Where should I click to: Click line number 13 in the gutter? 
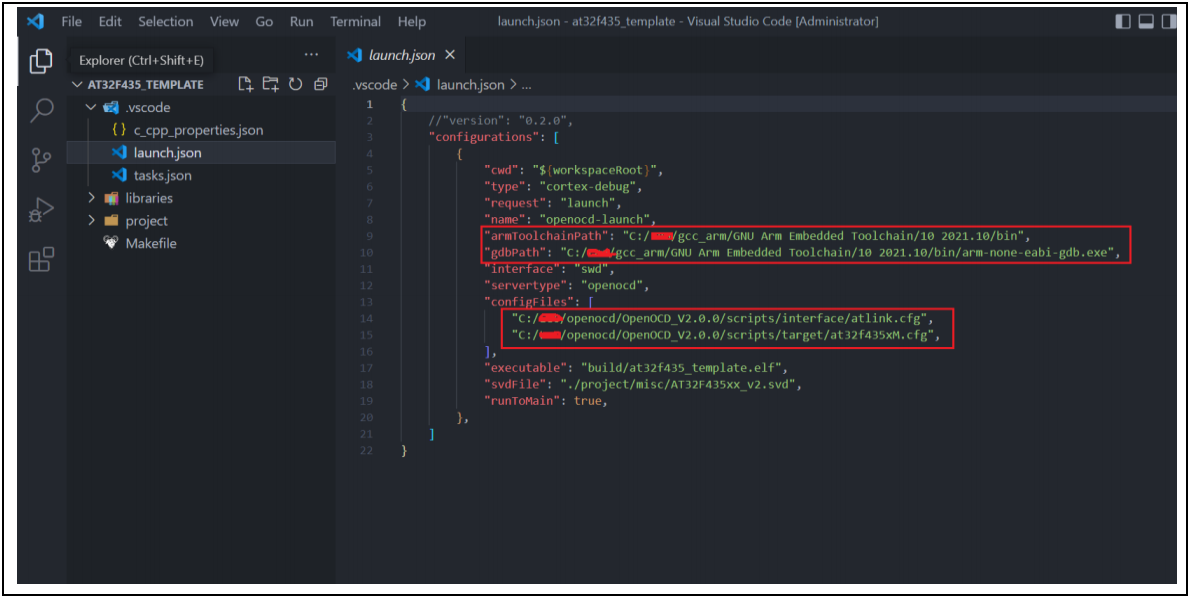coord(367,301)
